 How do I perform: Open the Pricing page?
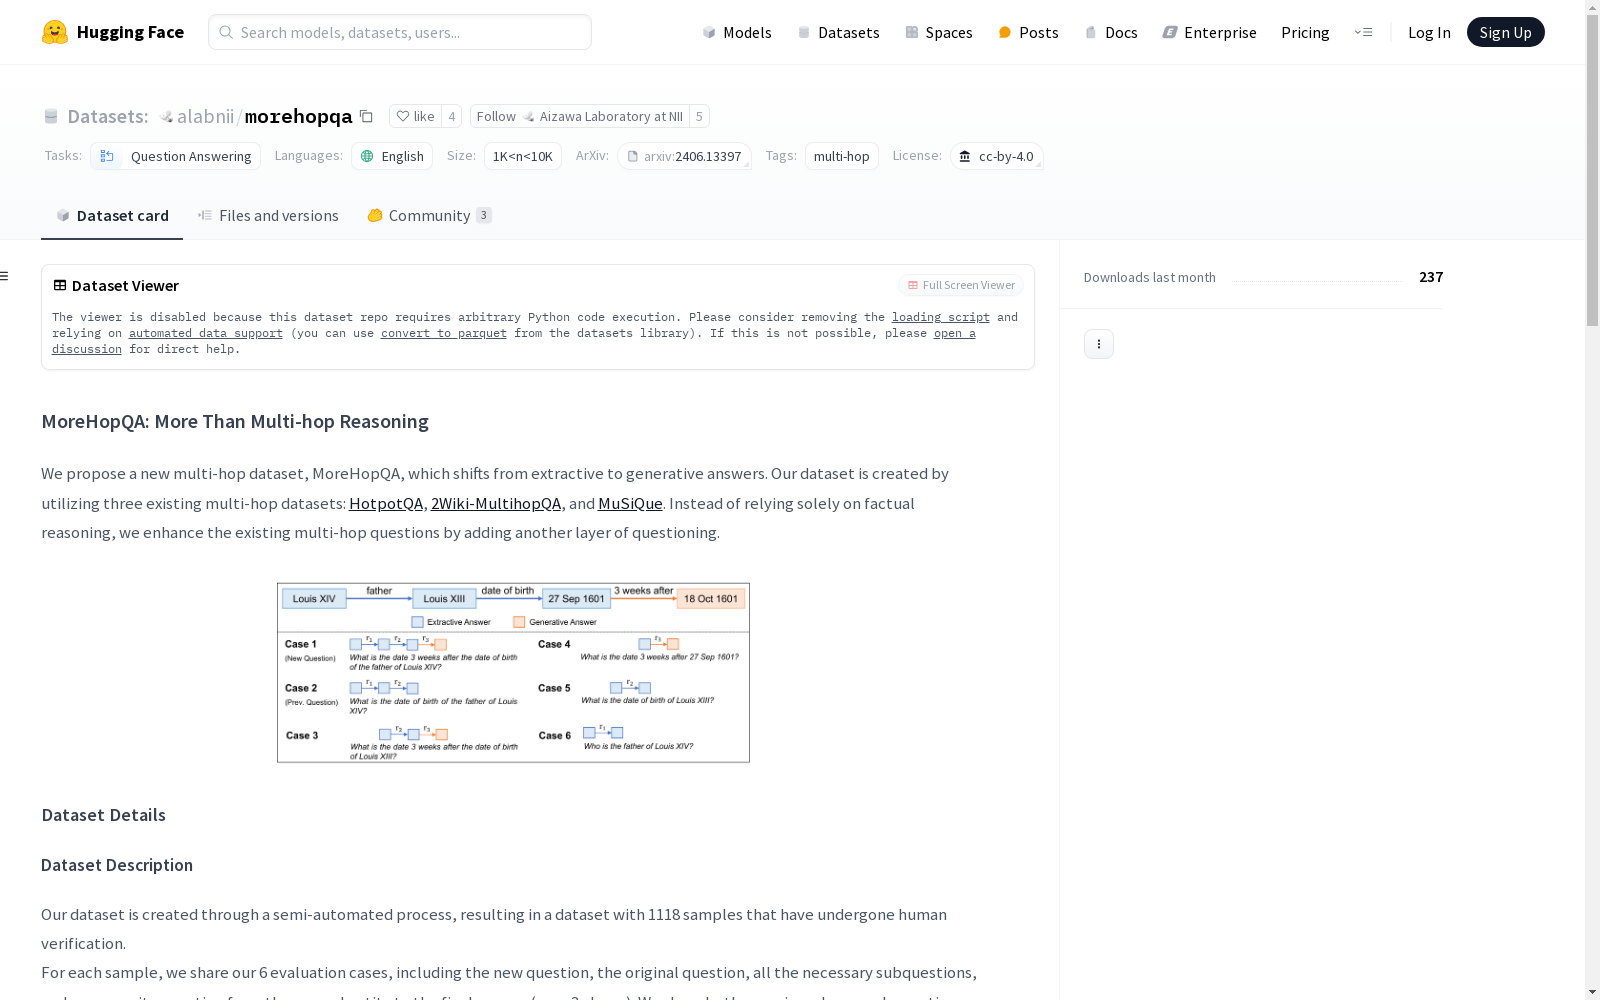[1305, 32]
